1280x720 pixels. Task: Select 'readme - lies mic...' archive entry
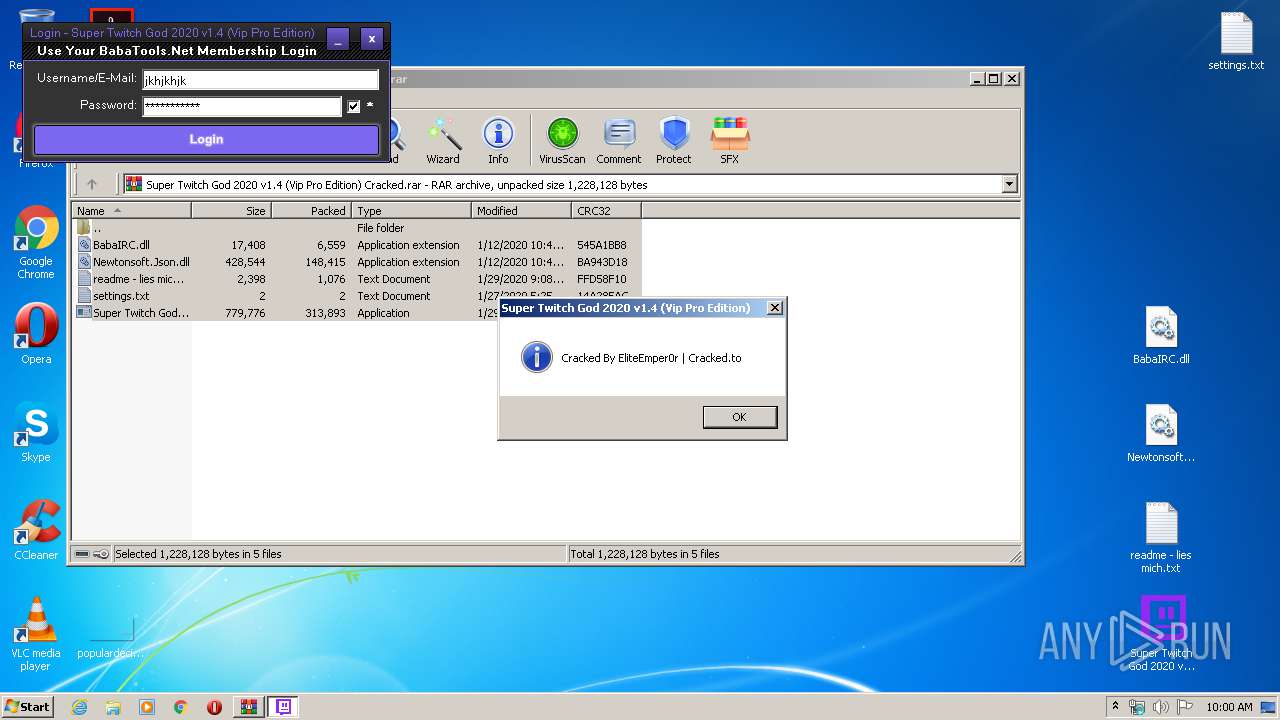point(356,279)
